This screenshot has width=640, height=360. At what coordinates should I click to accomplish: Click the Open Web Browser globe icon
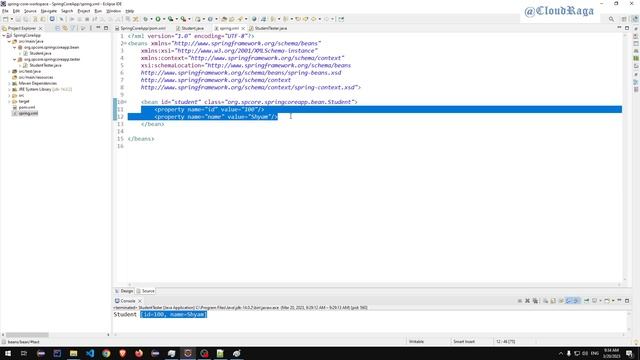pyautogui.click(x=254, y=19)
